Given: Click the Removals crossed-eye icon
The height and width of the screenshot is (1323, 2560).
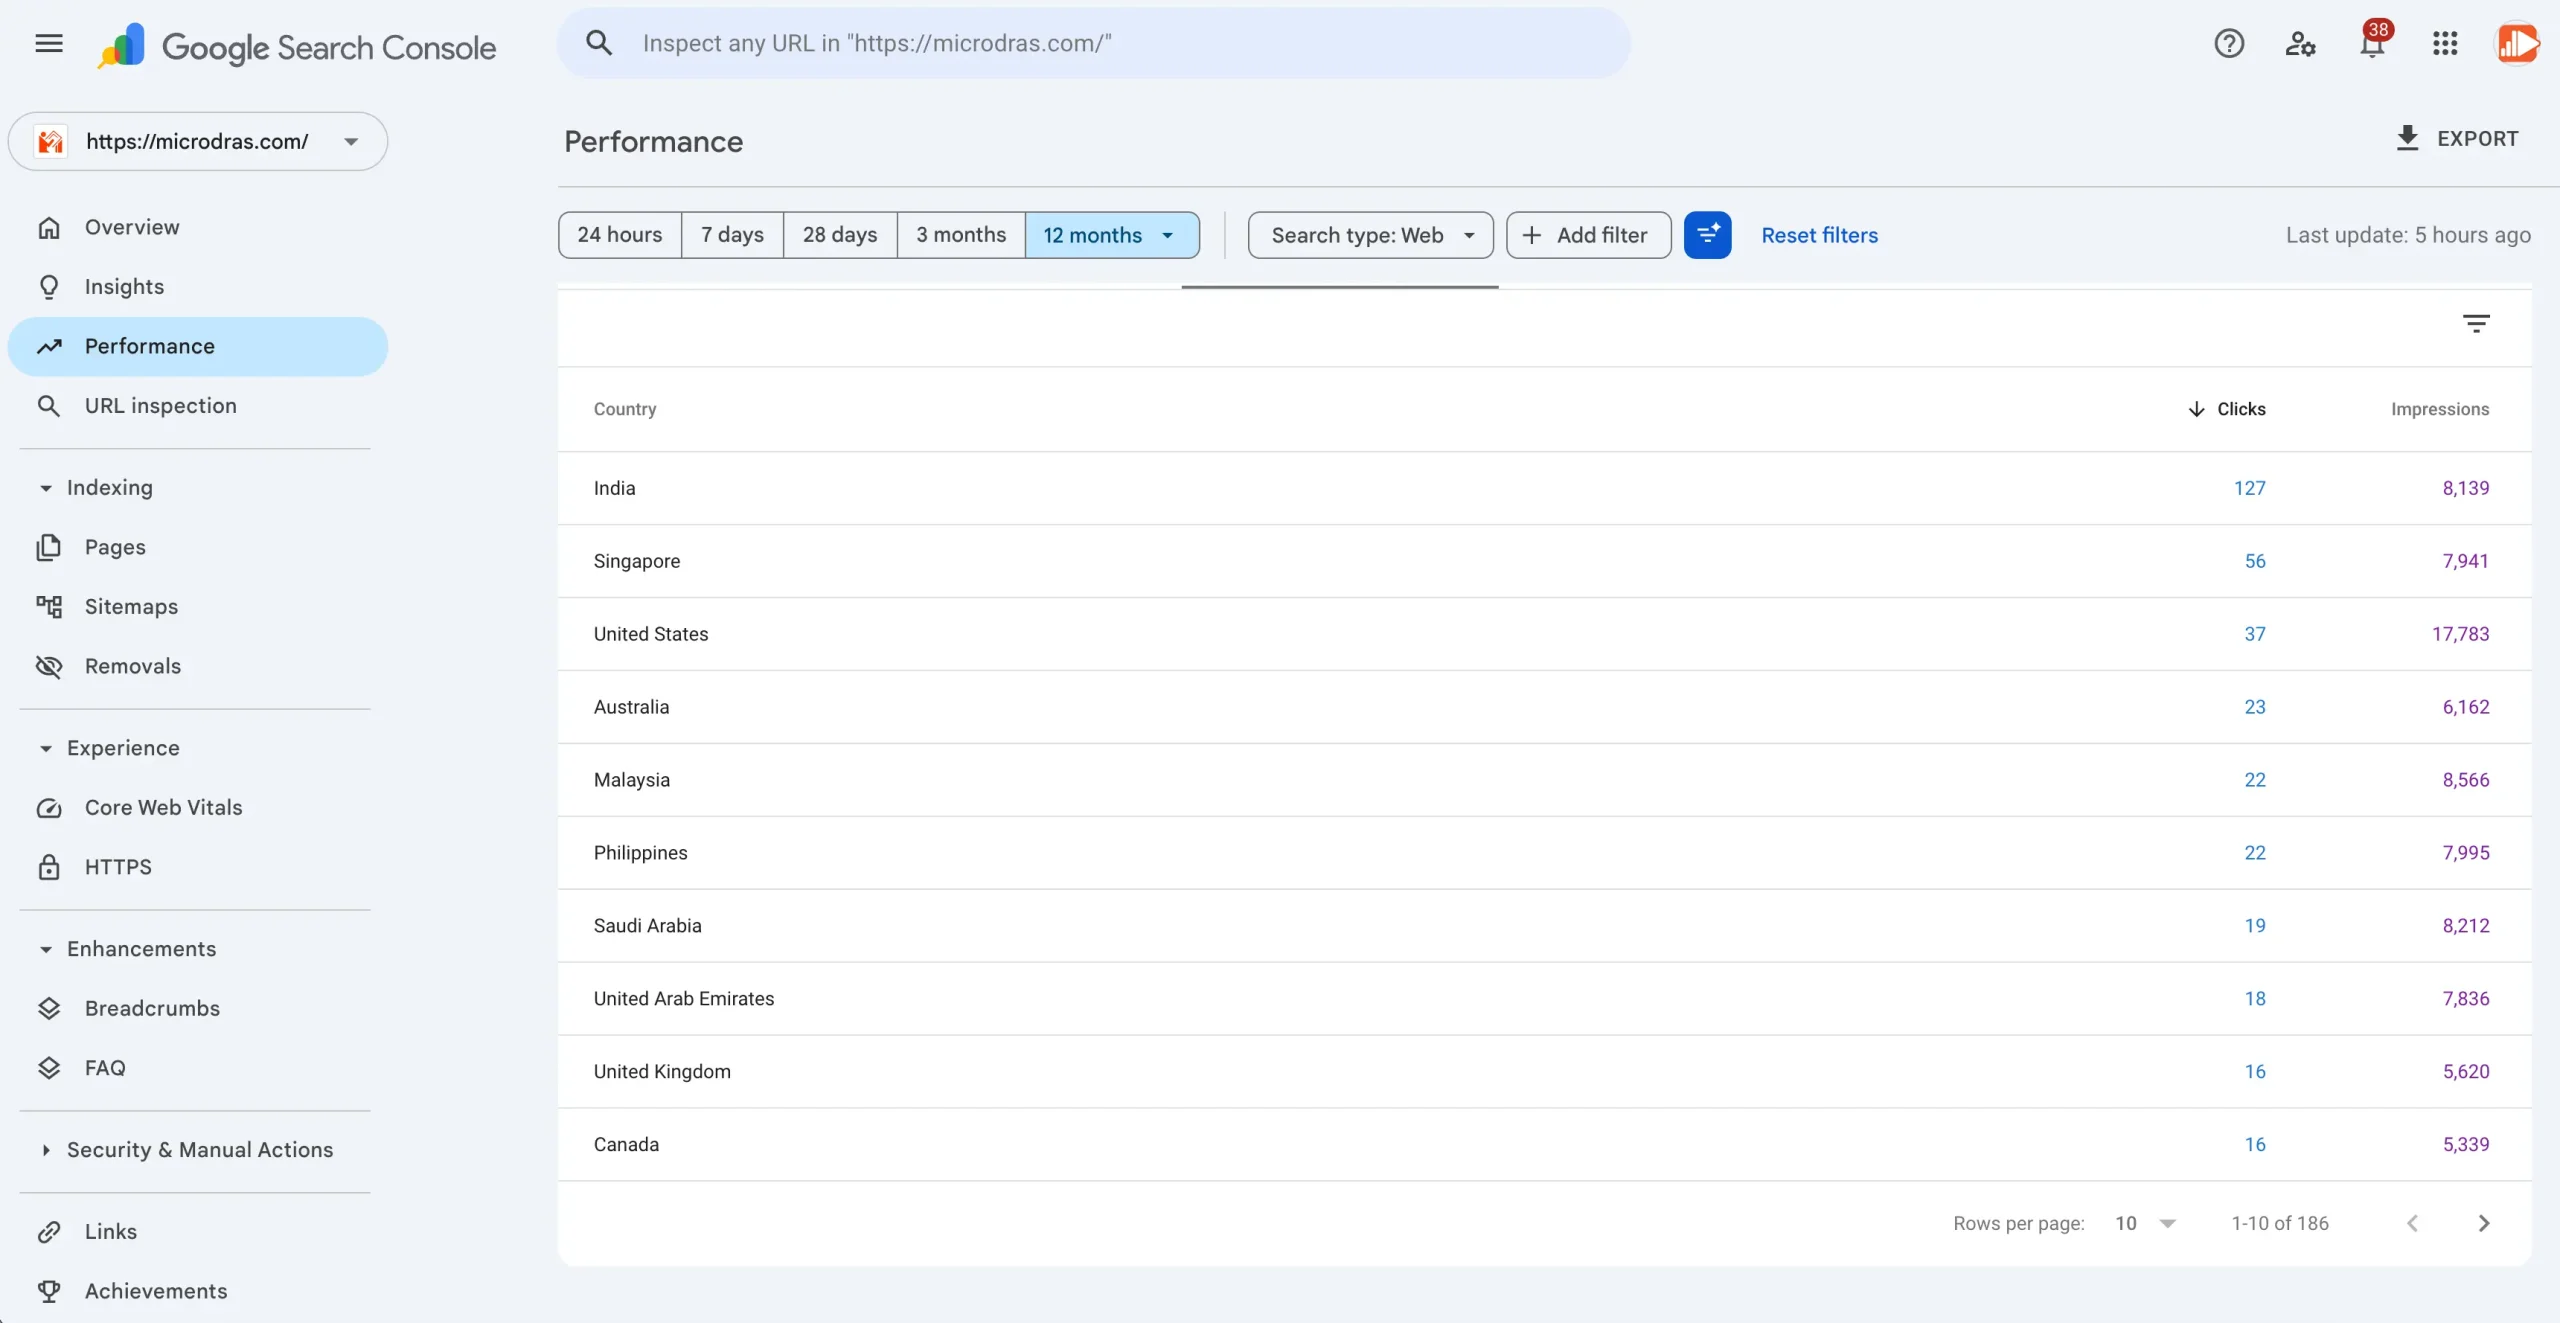Looking at the screenshot, I should click(x=49, y=666).
